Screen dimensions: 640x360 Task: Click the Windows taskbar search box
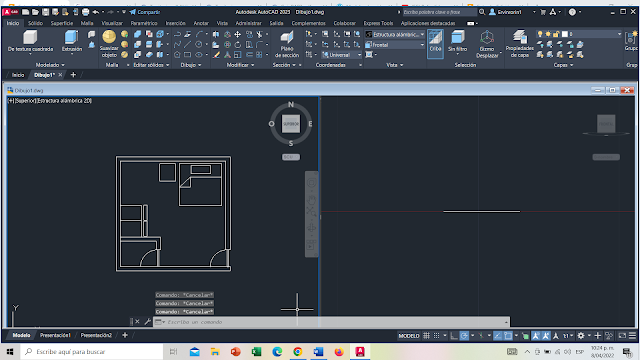coord(91,351)
